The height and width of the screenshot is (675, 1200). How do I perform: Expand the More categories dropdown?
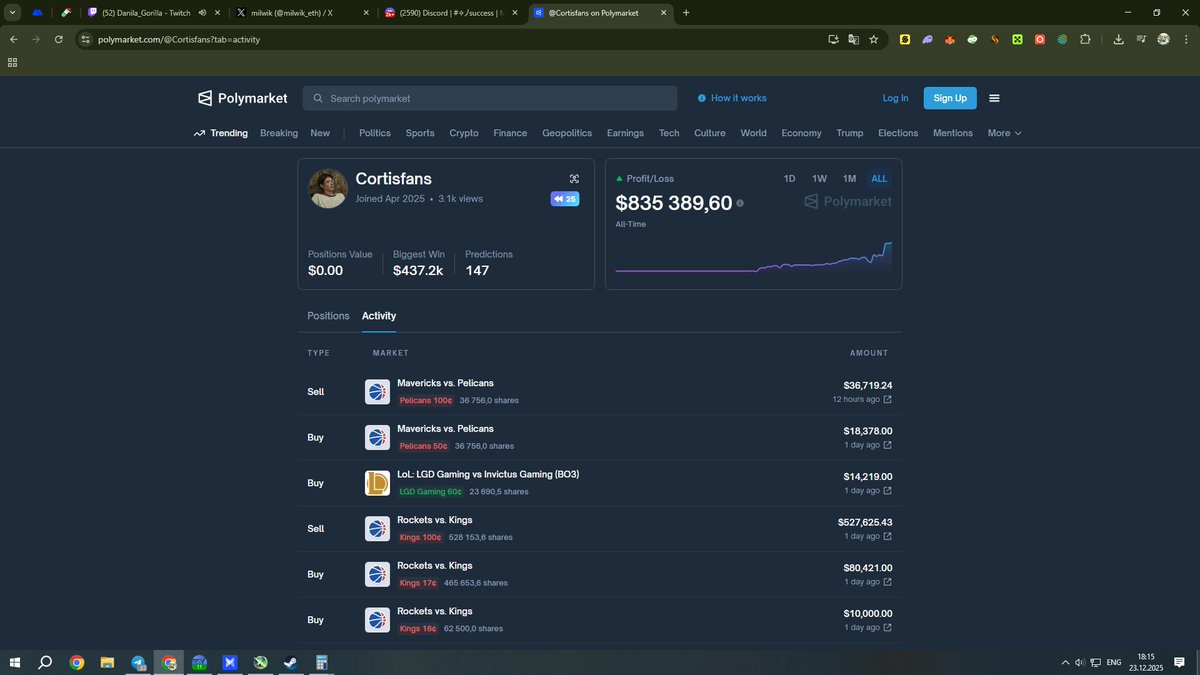tap(1004, 133)
